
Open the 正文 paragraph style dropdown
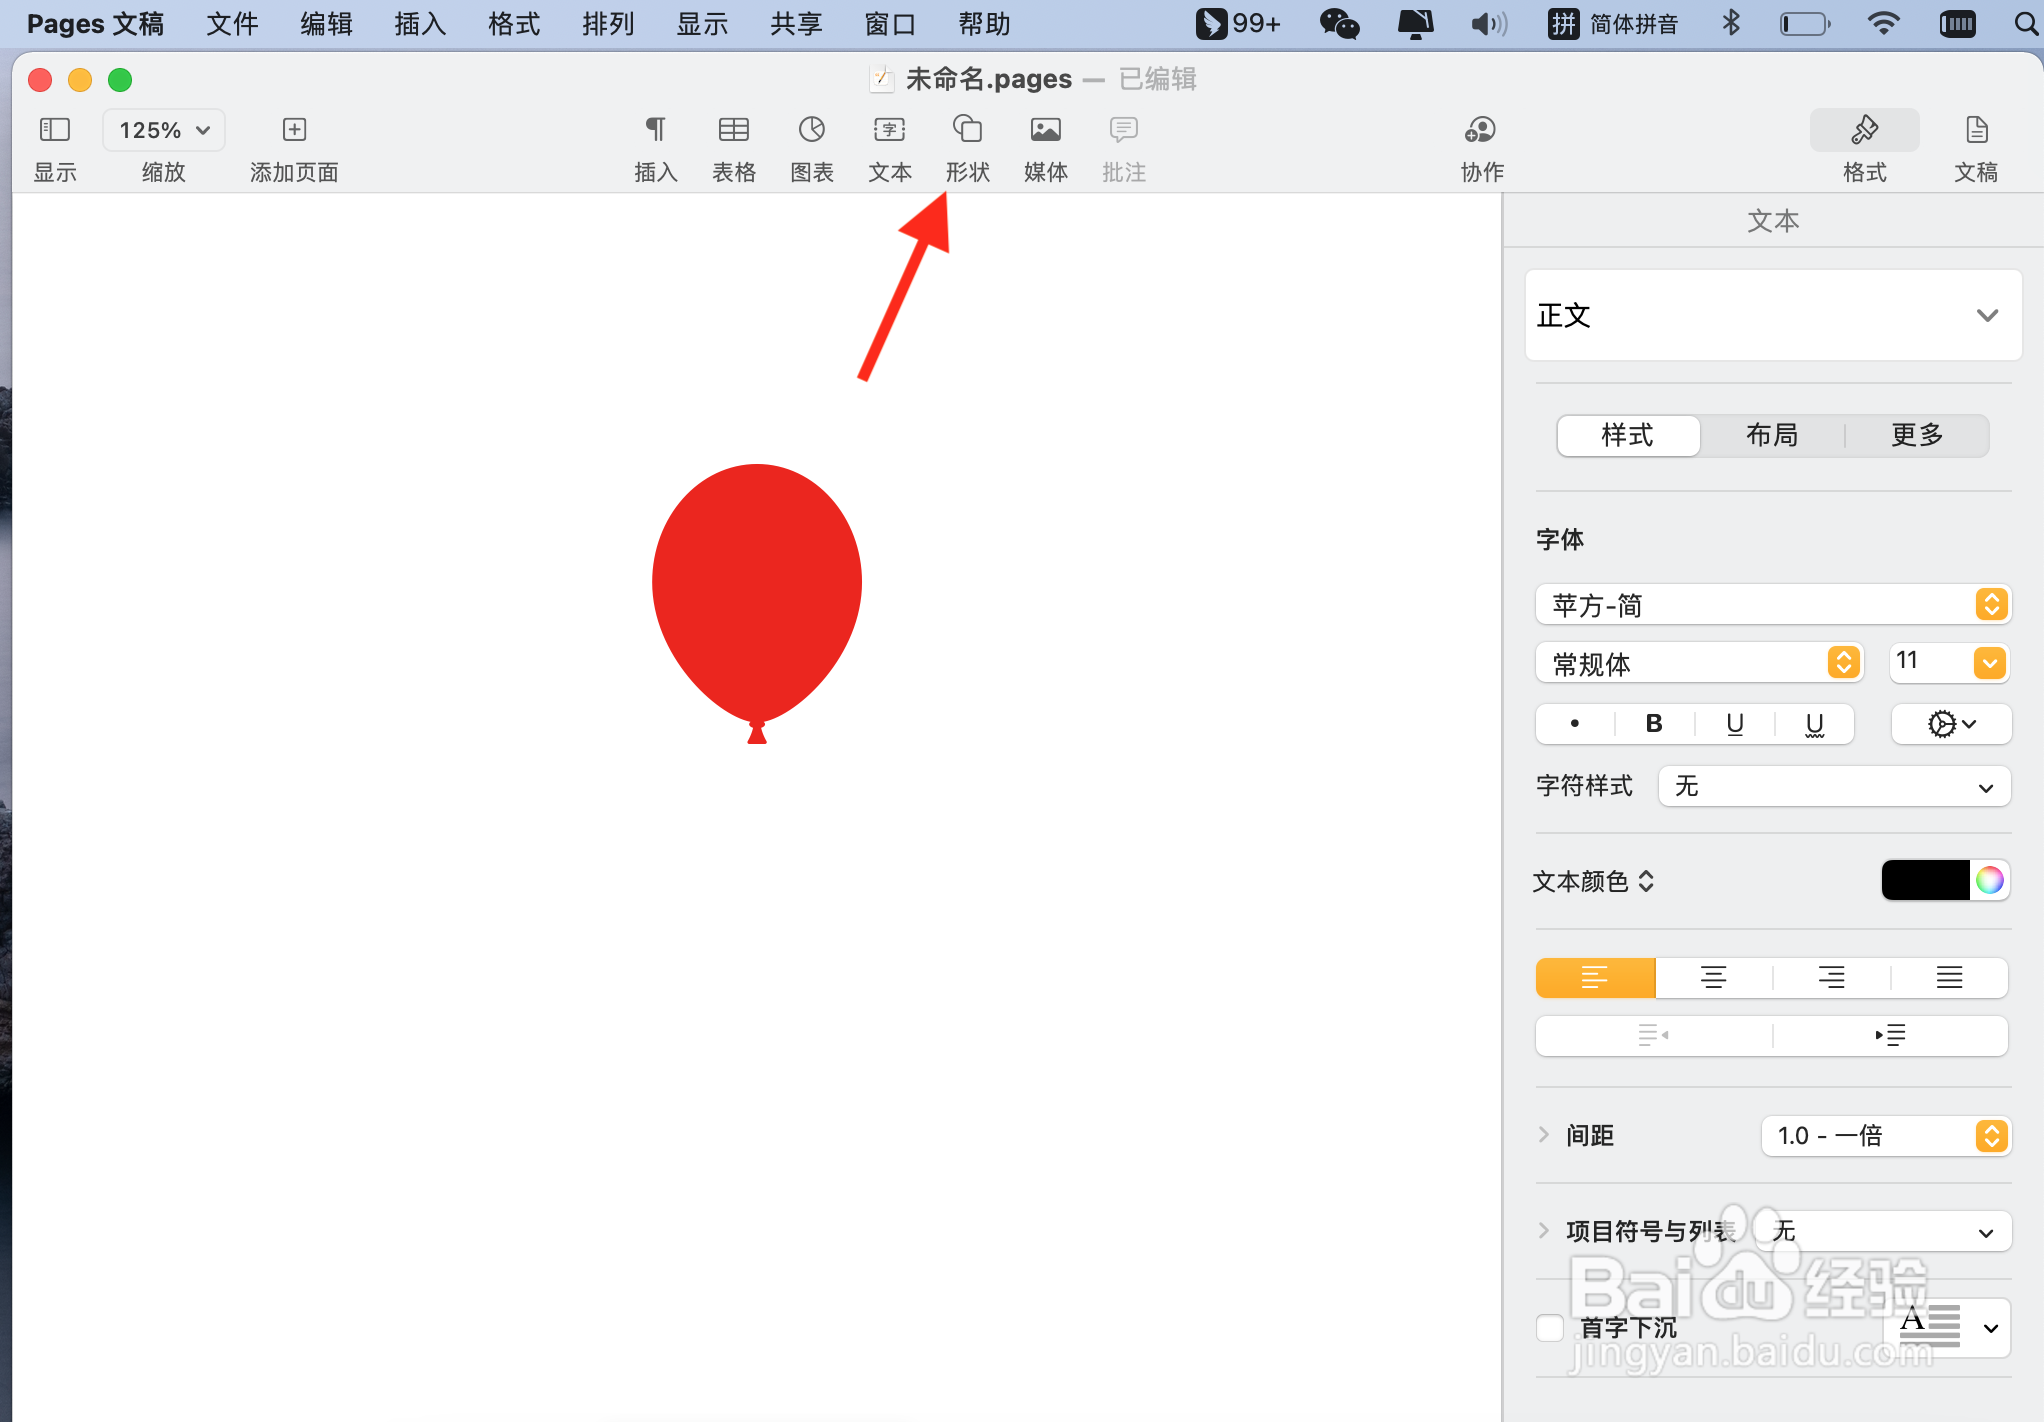click(1772, 315)
